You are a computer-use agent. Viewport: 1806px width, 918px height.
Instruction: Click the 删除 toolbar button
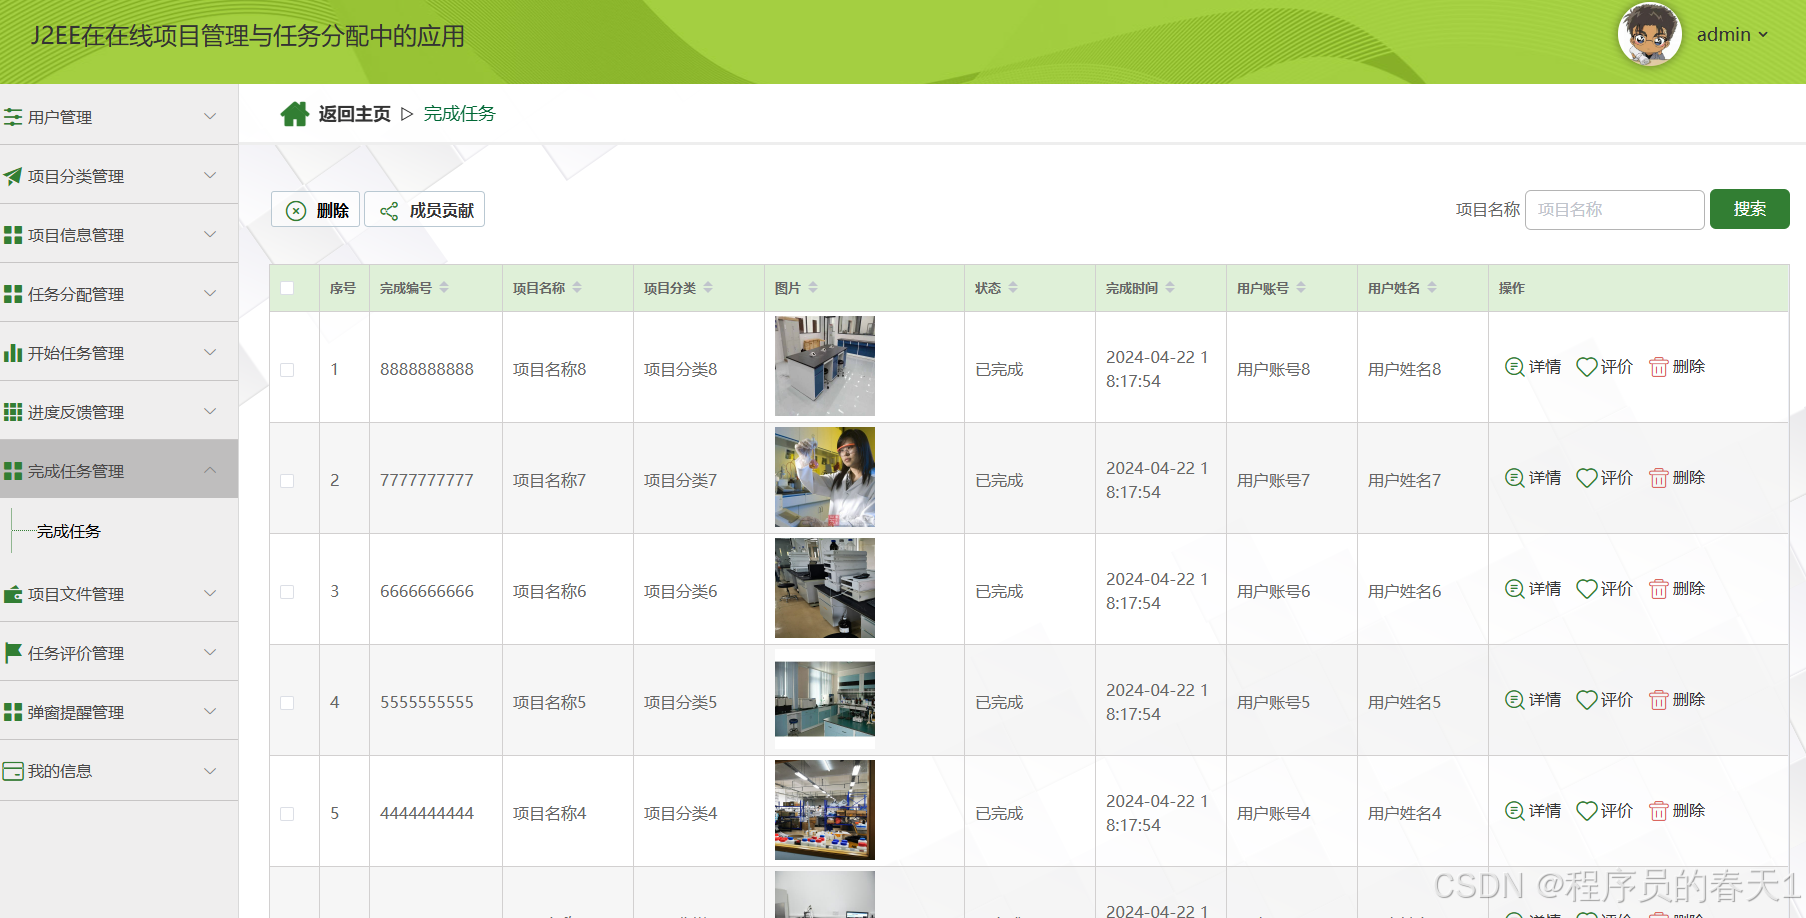coord(316,210)
